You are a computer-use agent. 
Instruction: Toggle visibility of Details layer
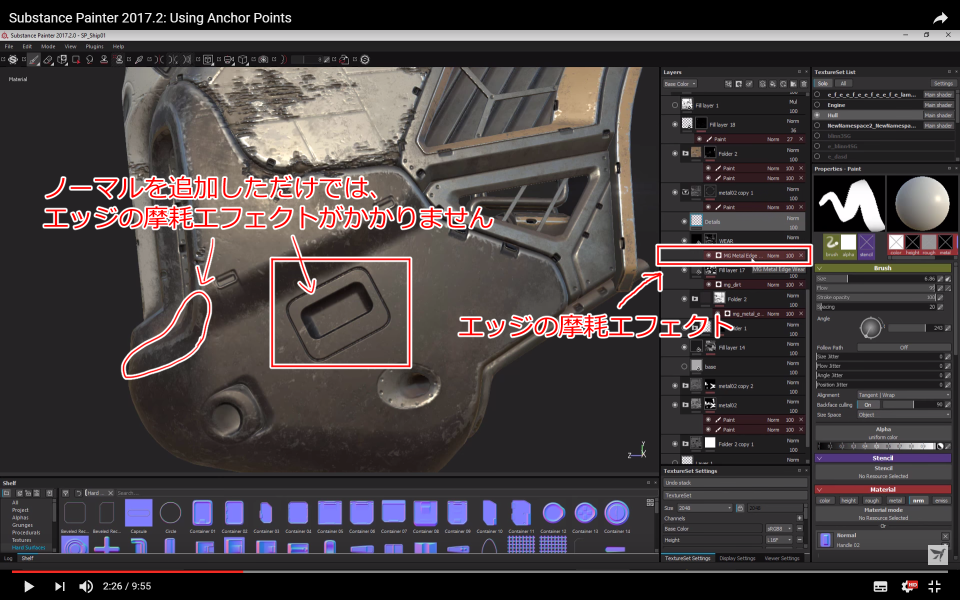point(684,221)
